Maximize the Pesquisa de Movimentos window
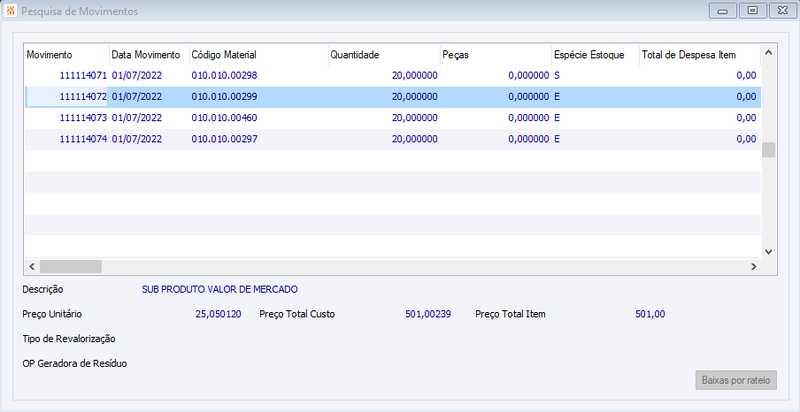 point(752,11)
